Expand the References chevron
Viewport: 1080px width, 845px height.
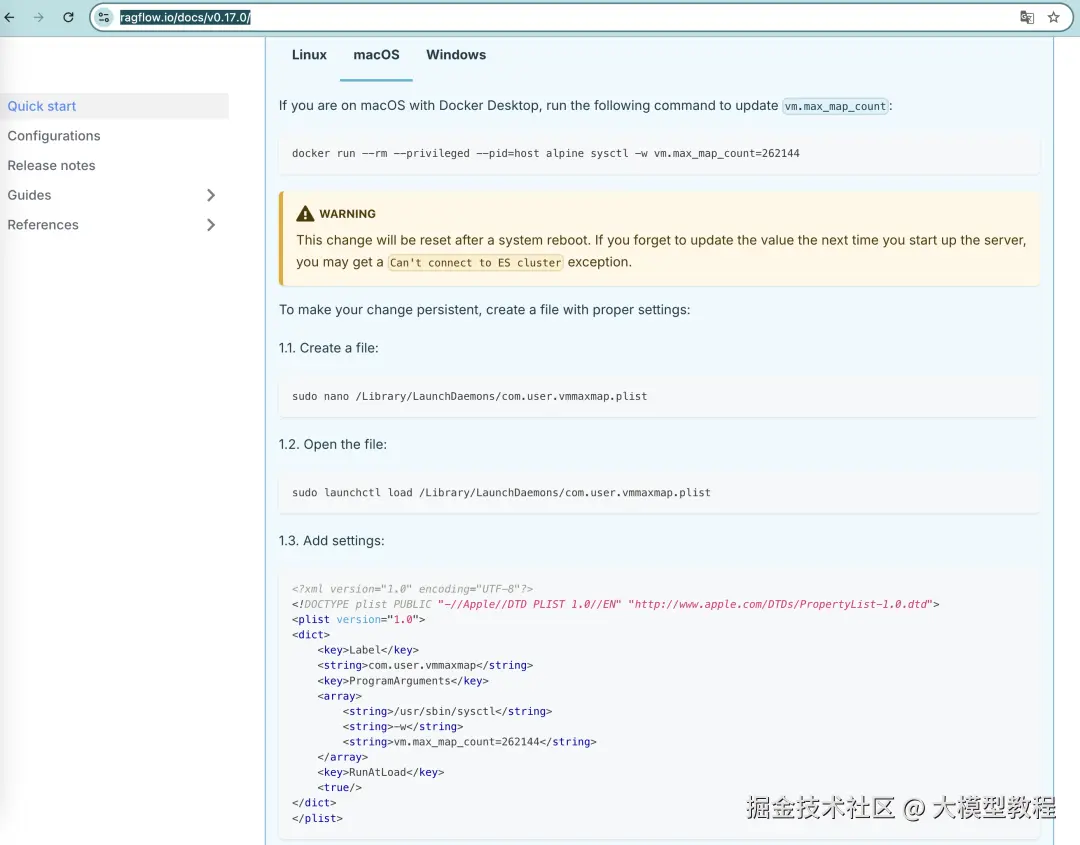point(211,225)
